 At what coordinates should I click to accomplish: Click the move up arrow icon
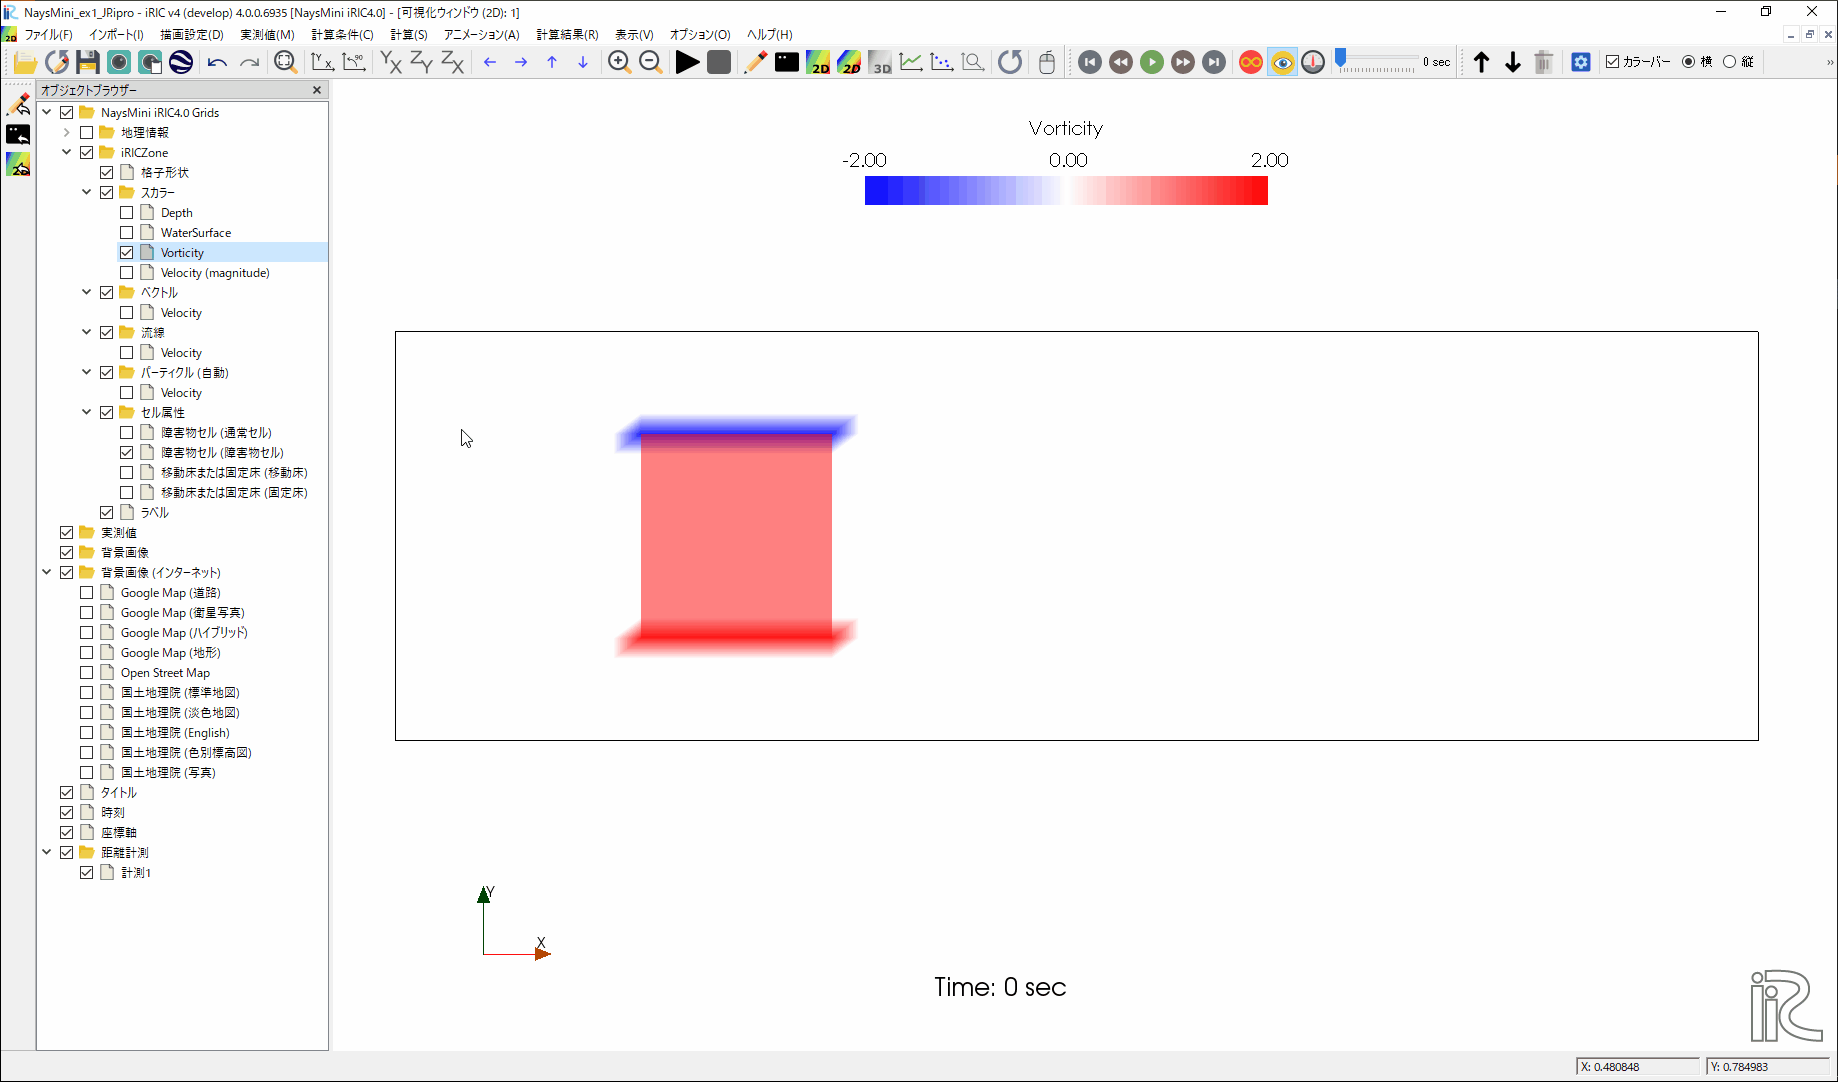coord(552,62)
